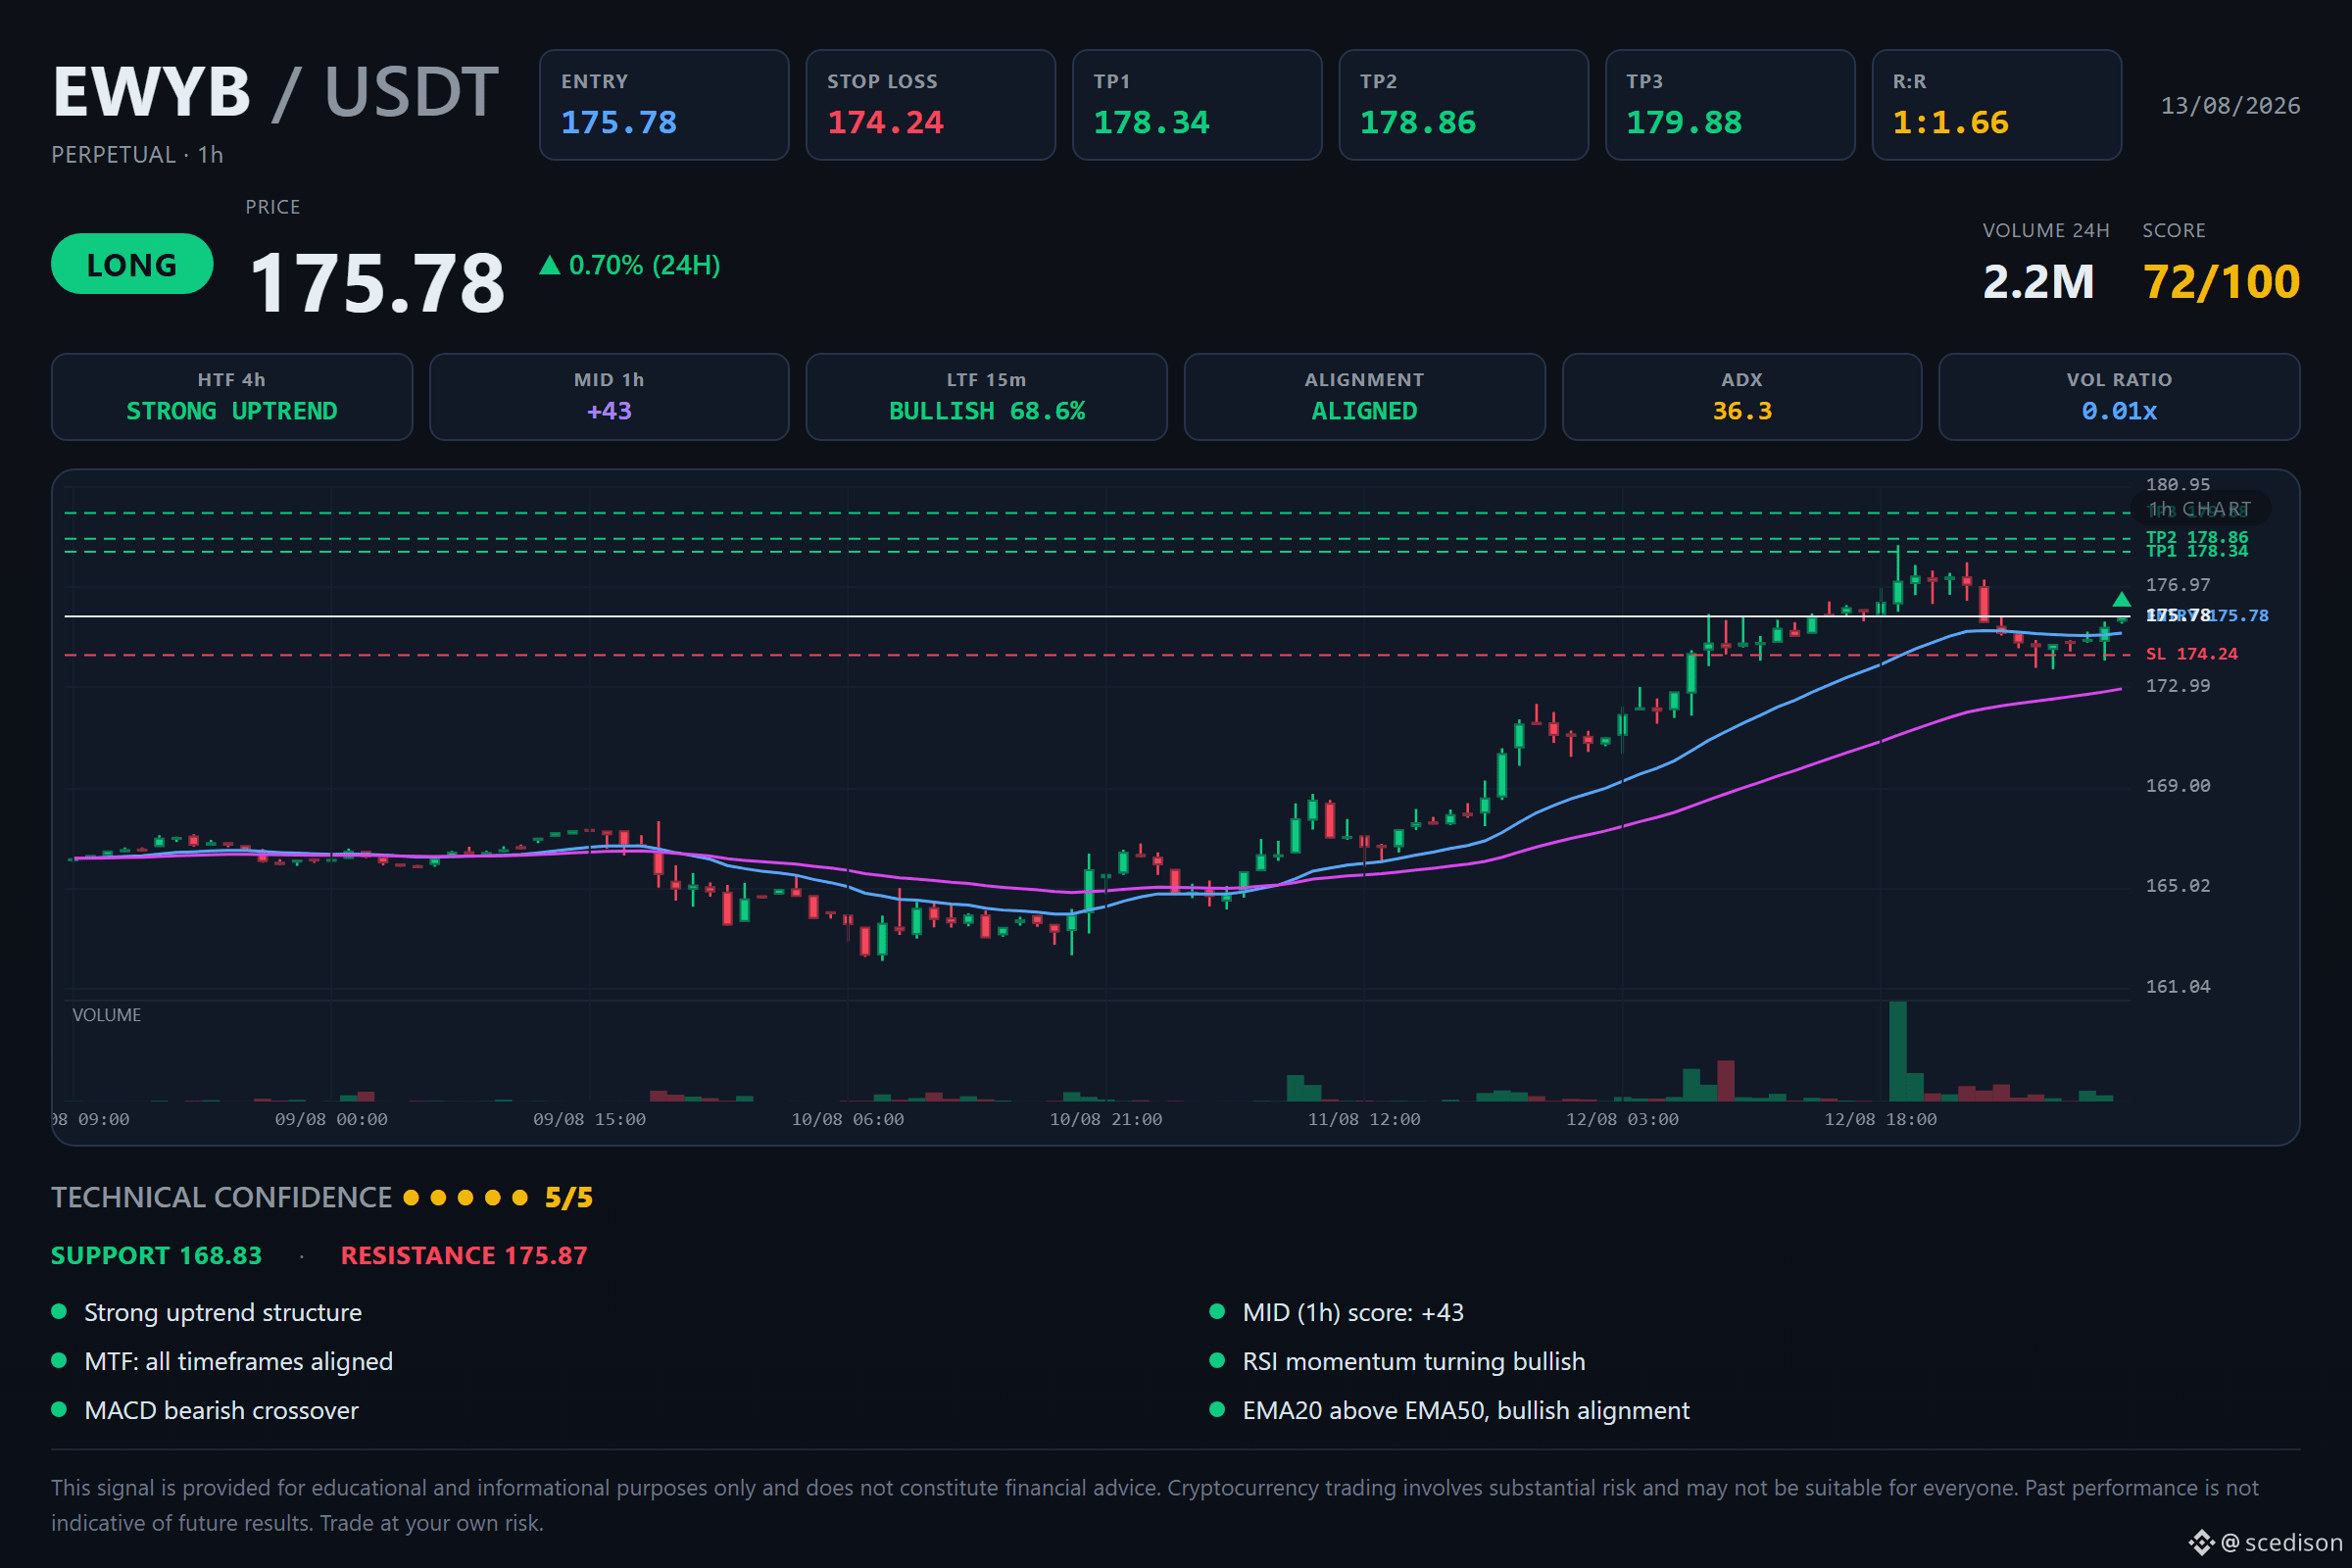Click the 176.97 price axis label
This screenshot has width=2352, height=1568.
(x=2178, y=585)
